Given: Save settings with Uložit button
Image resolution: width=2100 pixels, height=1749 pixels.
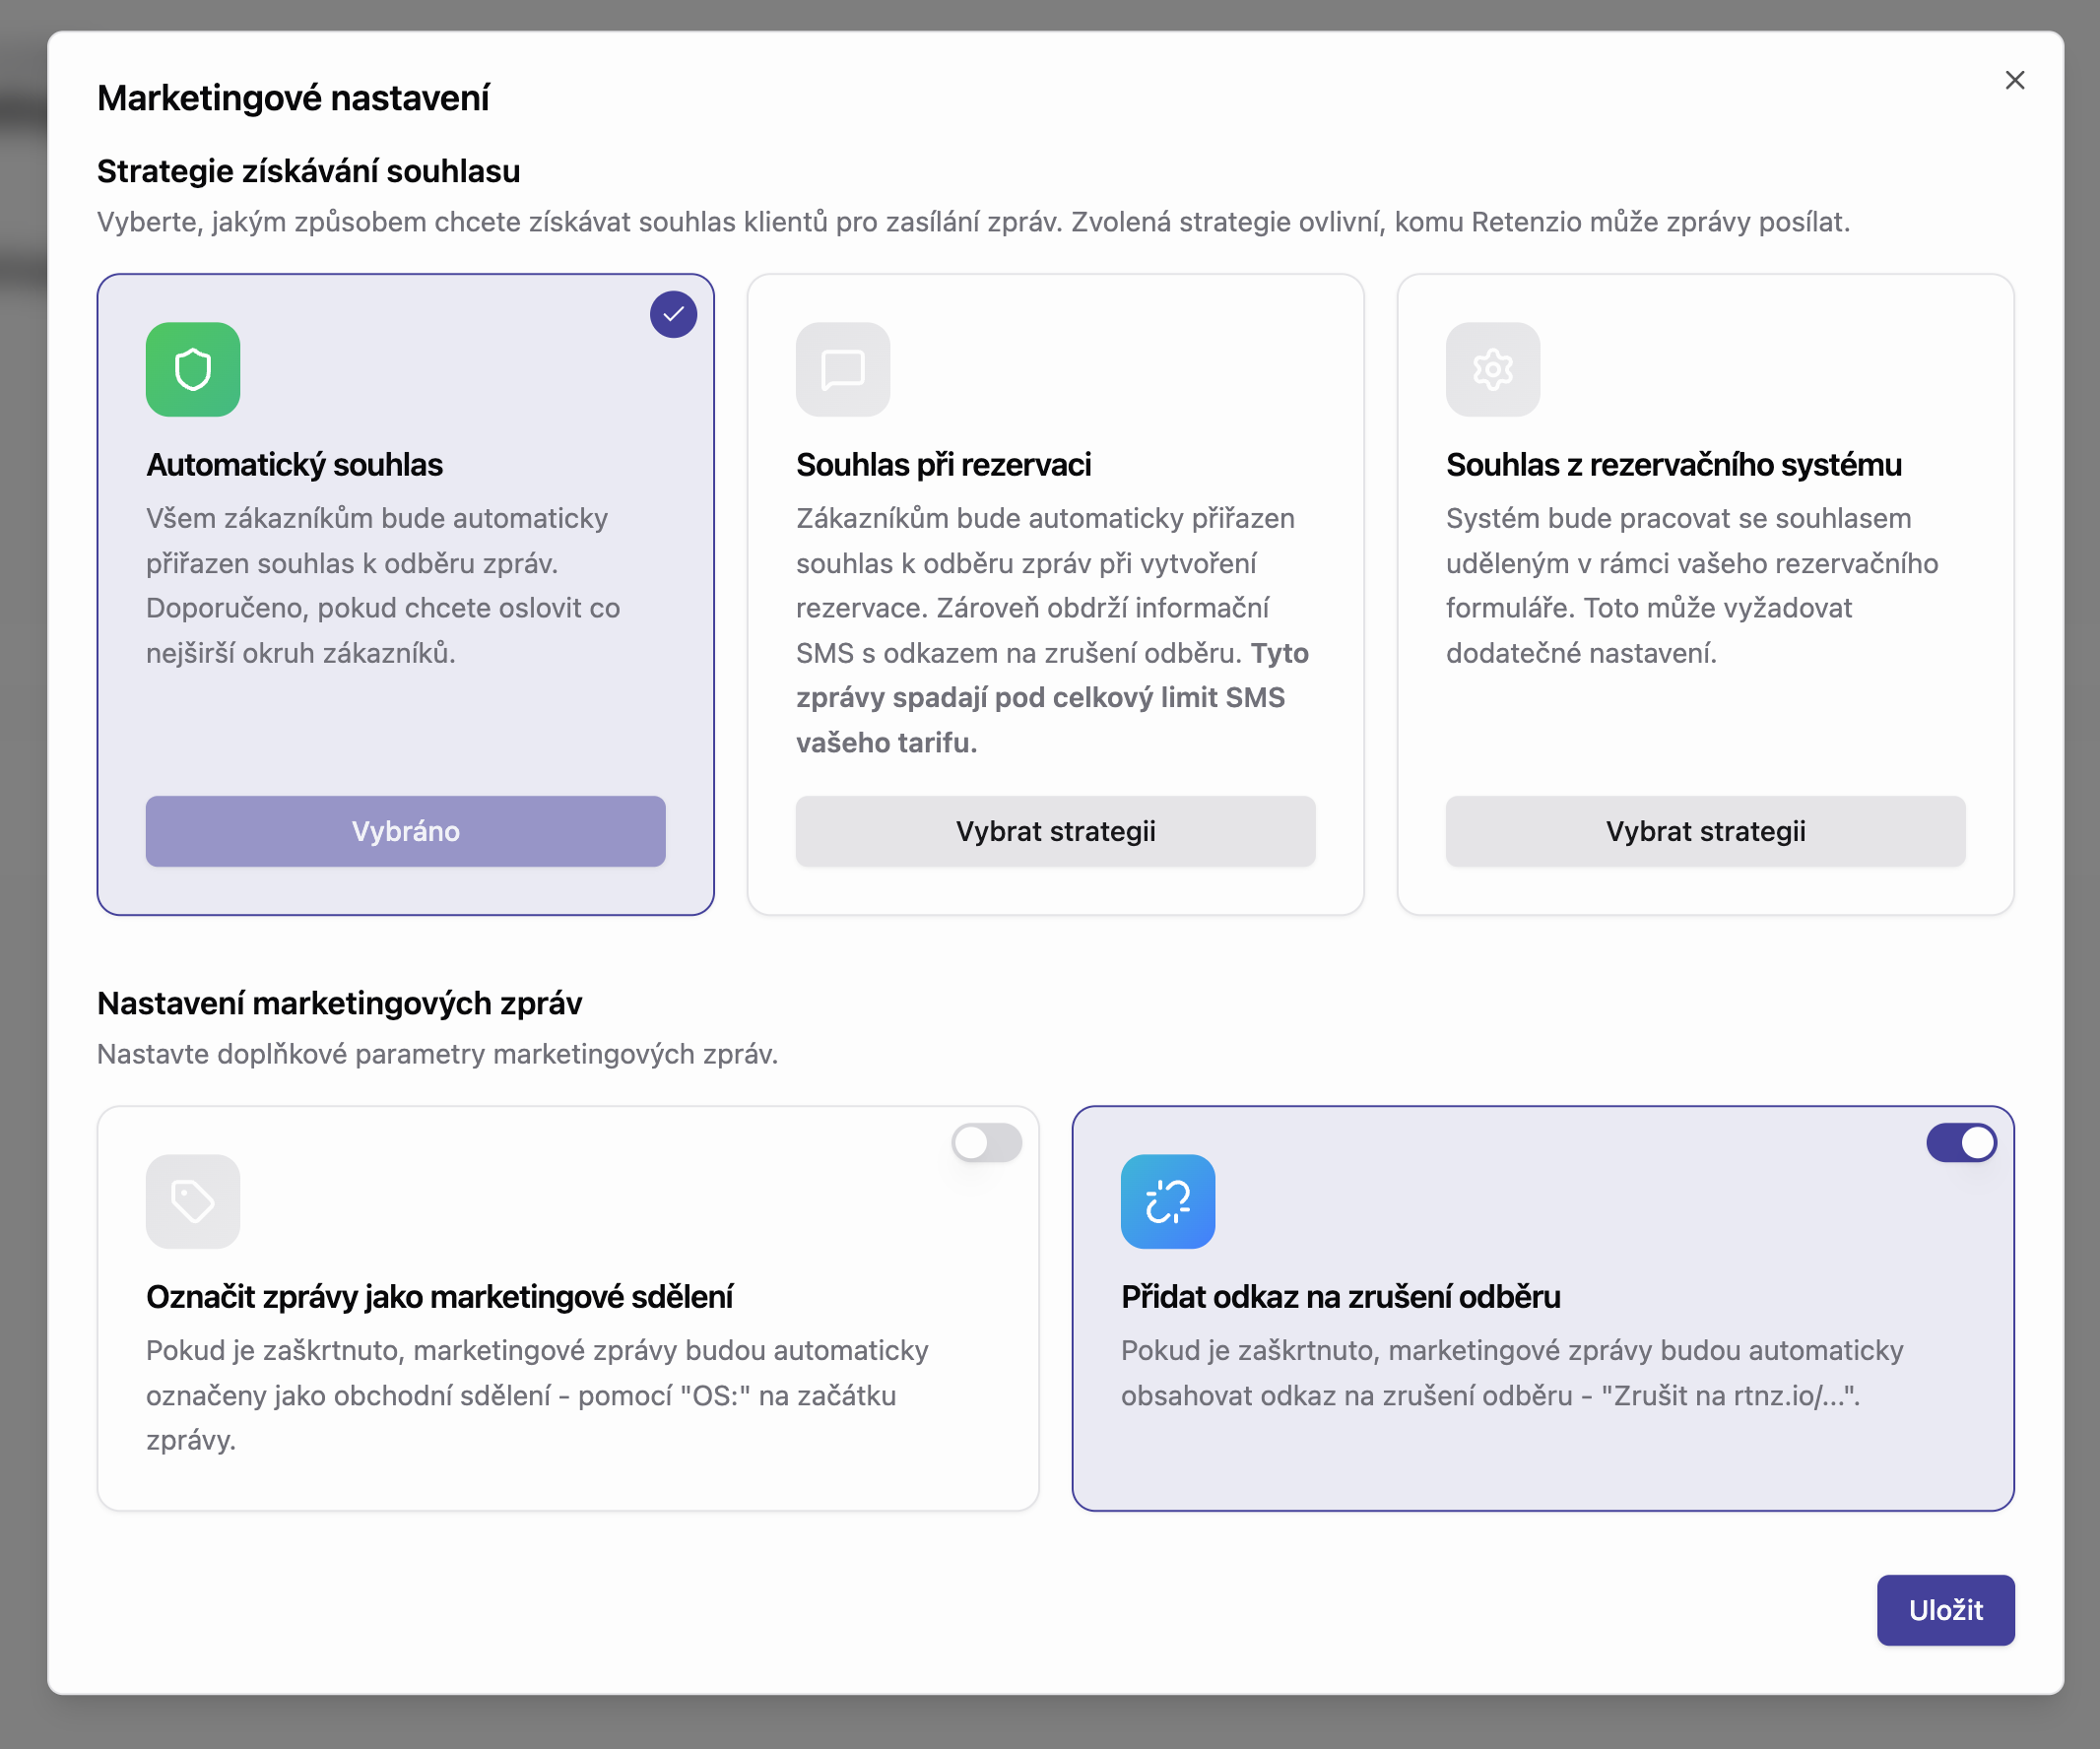Looking at the screenshot, I should pyautogui.click(x=1944, y=1609).
